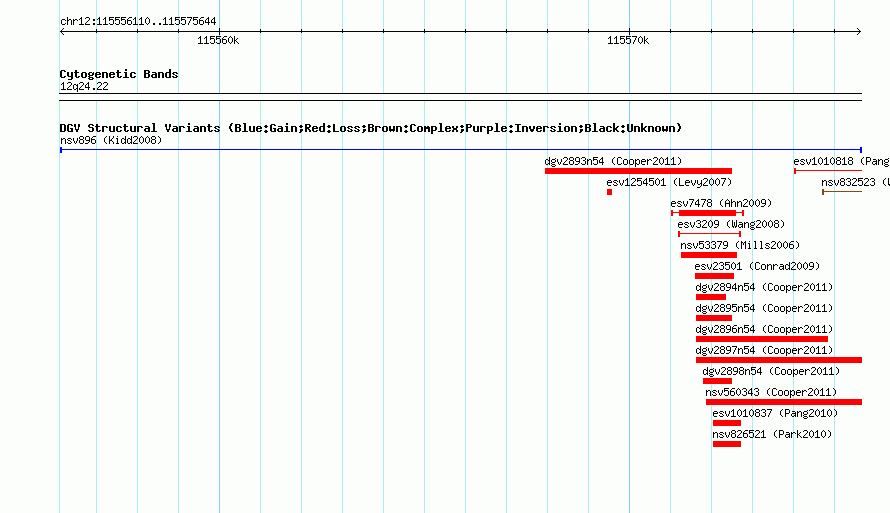Screen dimensions: 890x513
Task: Open the esv1010837 (Pang2010) label
Action: click(775, 413)
